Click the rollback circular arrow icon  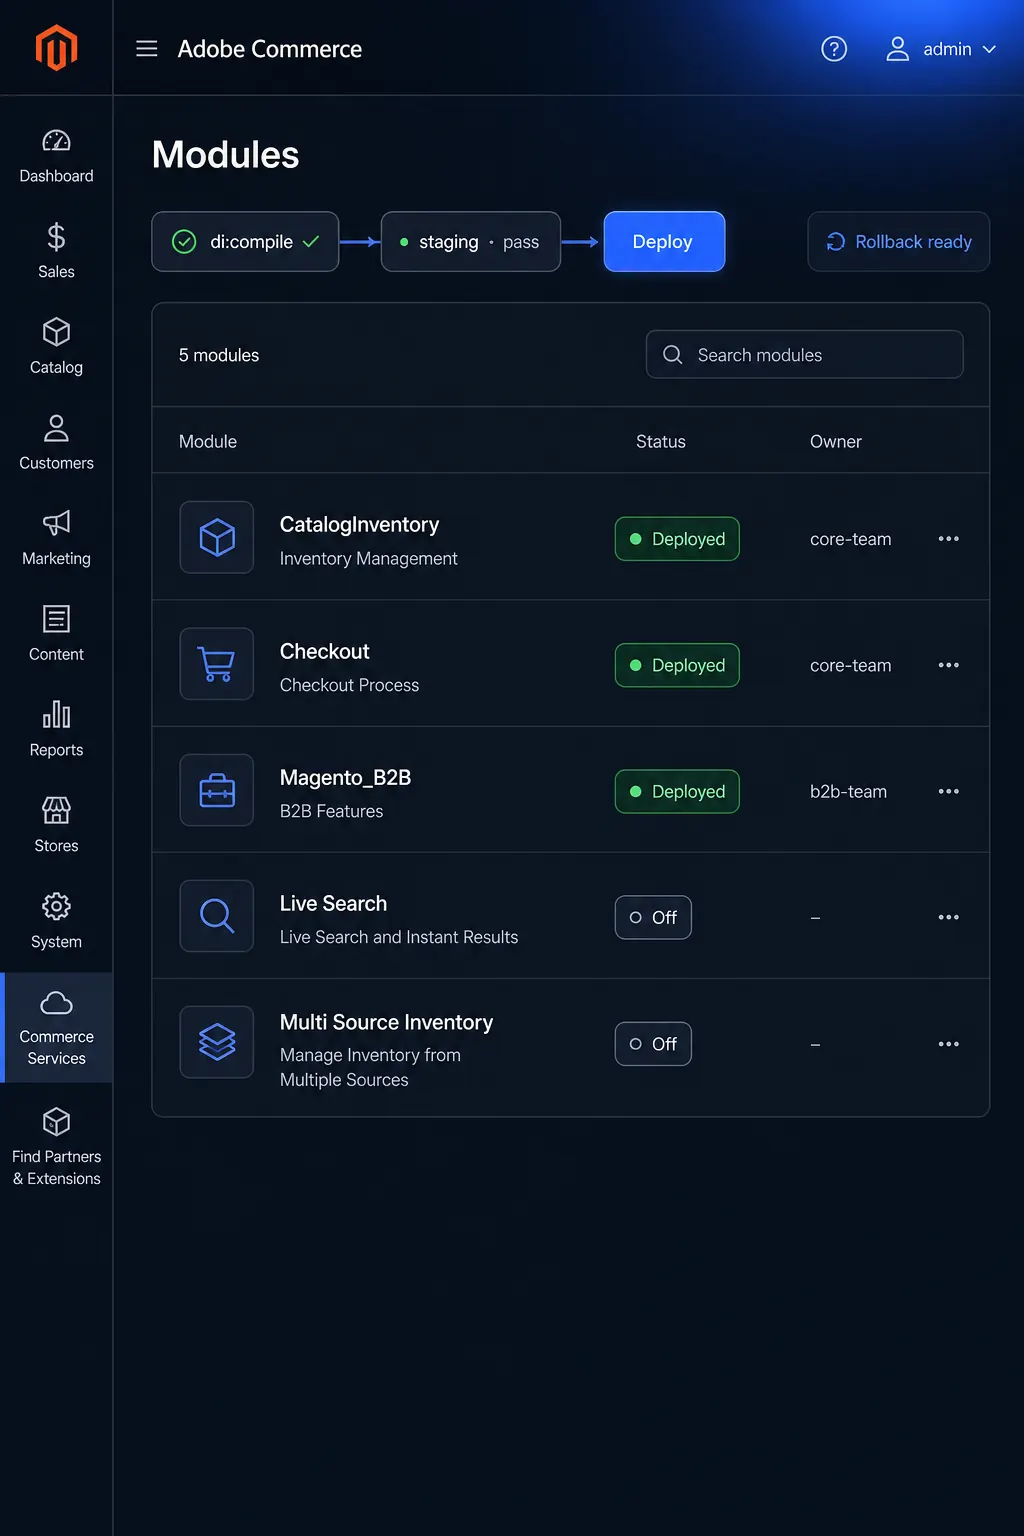pos(836,242)
